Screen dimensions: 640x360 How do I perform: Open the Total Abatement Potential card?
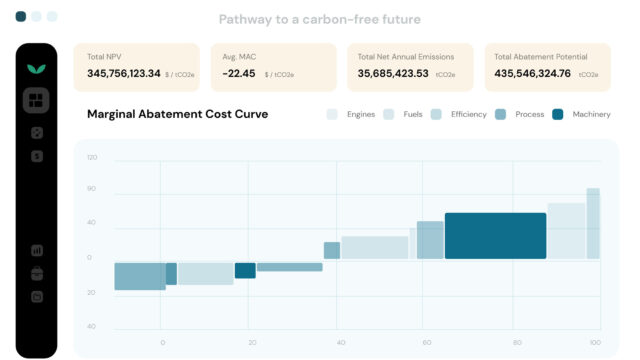[x=548, y=67]
